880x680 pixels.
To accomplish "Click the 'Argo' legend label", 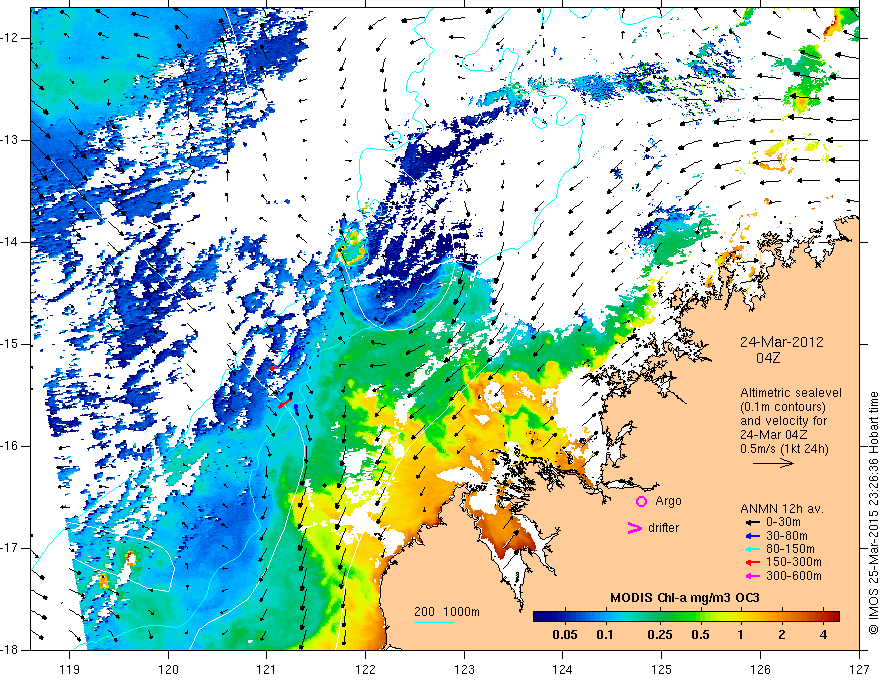I will point(668,502).
